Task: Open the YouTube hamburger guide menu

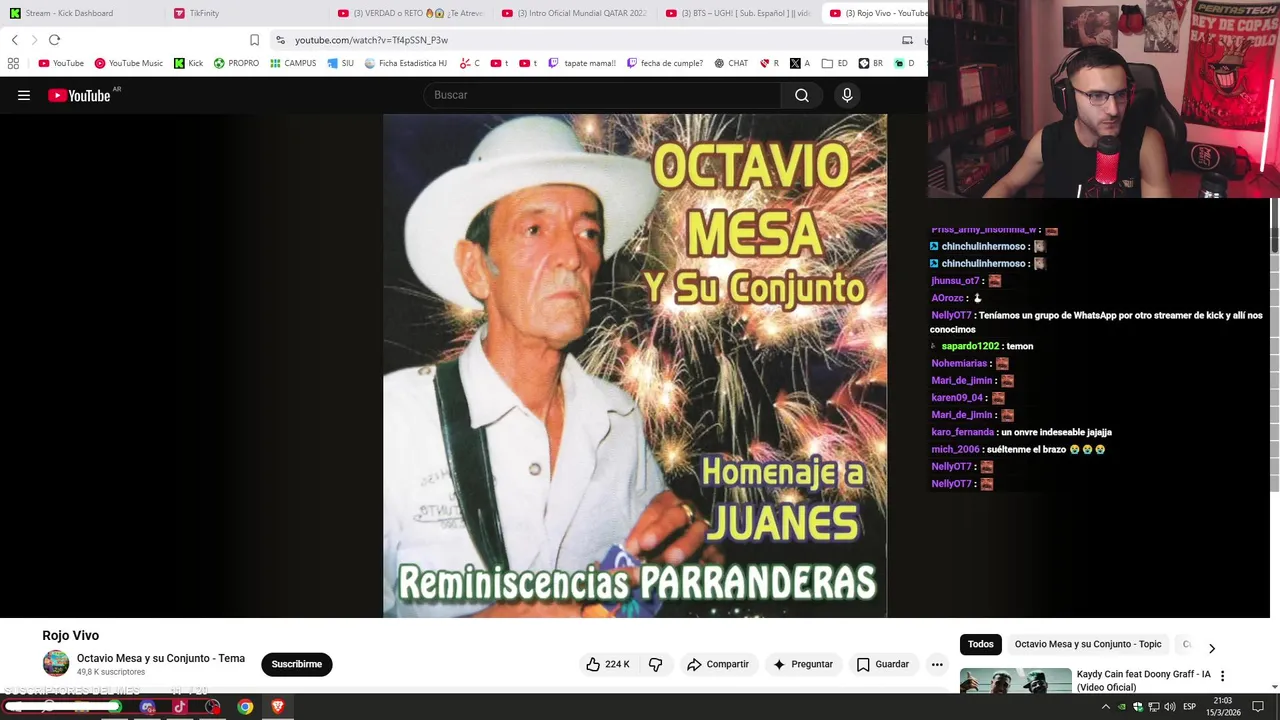Action: pos(24,95)
